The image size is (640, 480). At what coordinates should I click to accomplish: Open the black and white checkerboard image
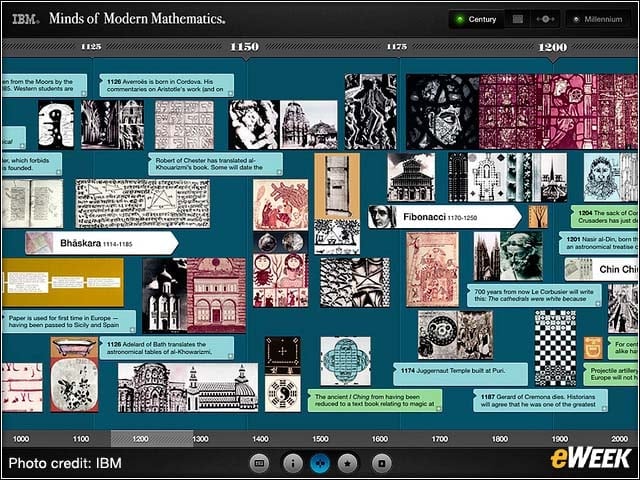point(556,348)
